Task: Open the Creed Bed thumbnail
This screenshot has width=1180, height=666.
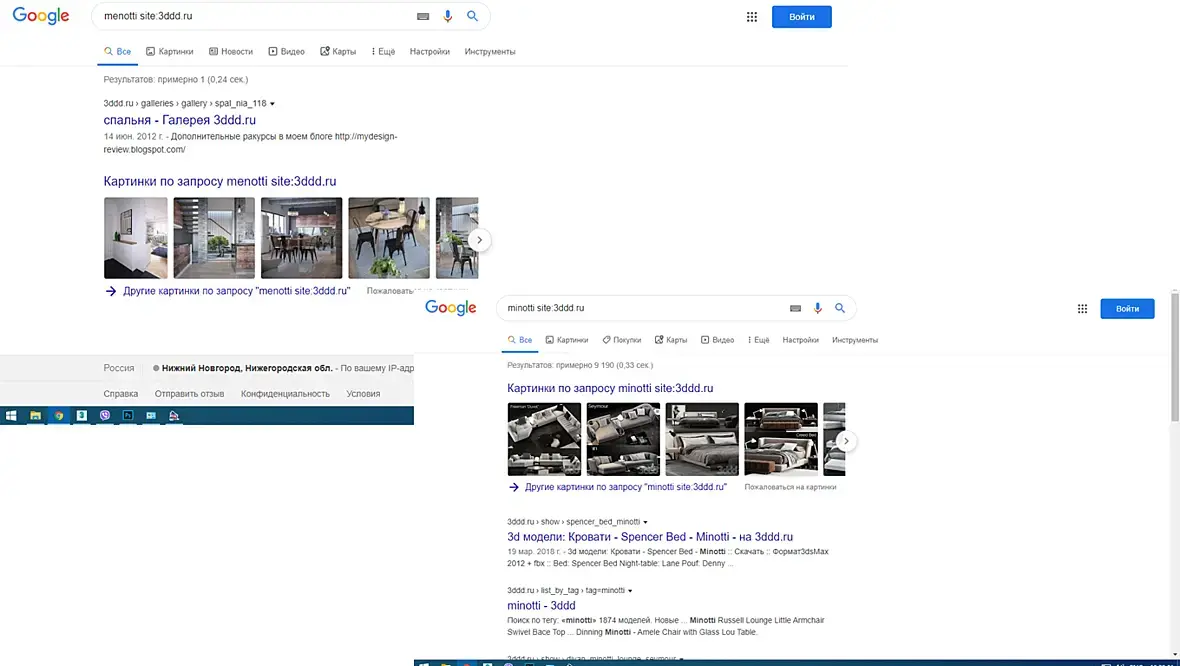Action: [781, 439]
